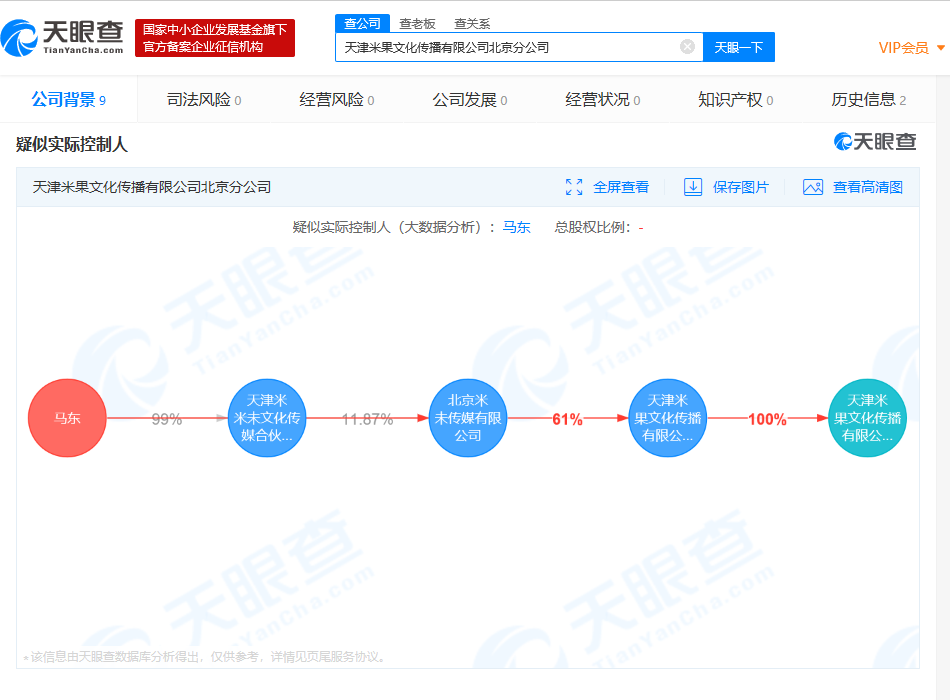This screenshot has height=700, width=950.
Task: Click the view HD image icon
Action: (x=812, y=187)
